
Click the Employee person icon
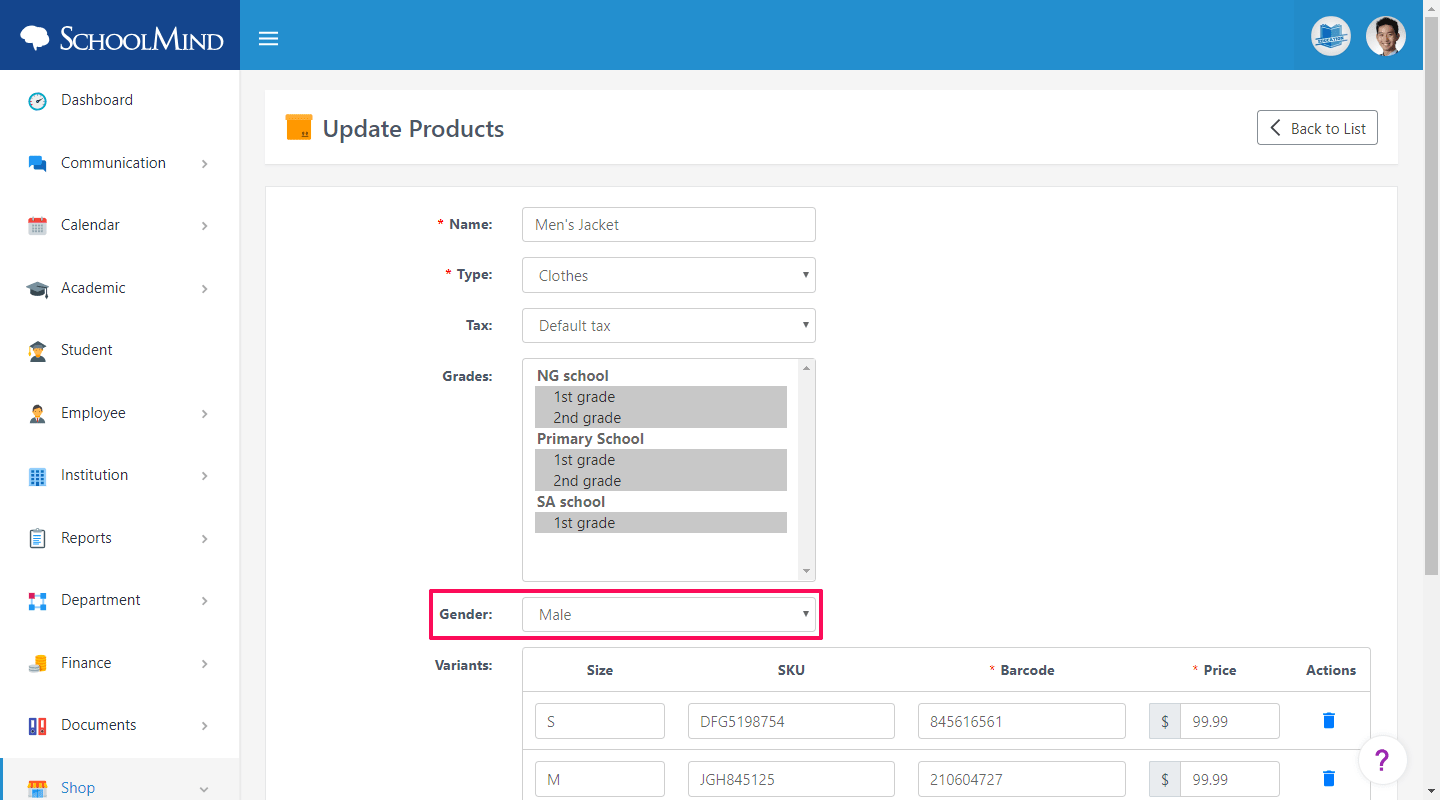click(37, 414)
